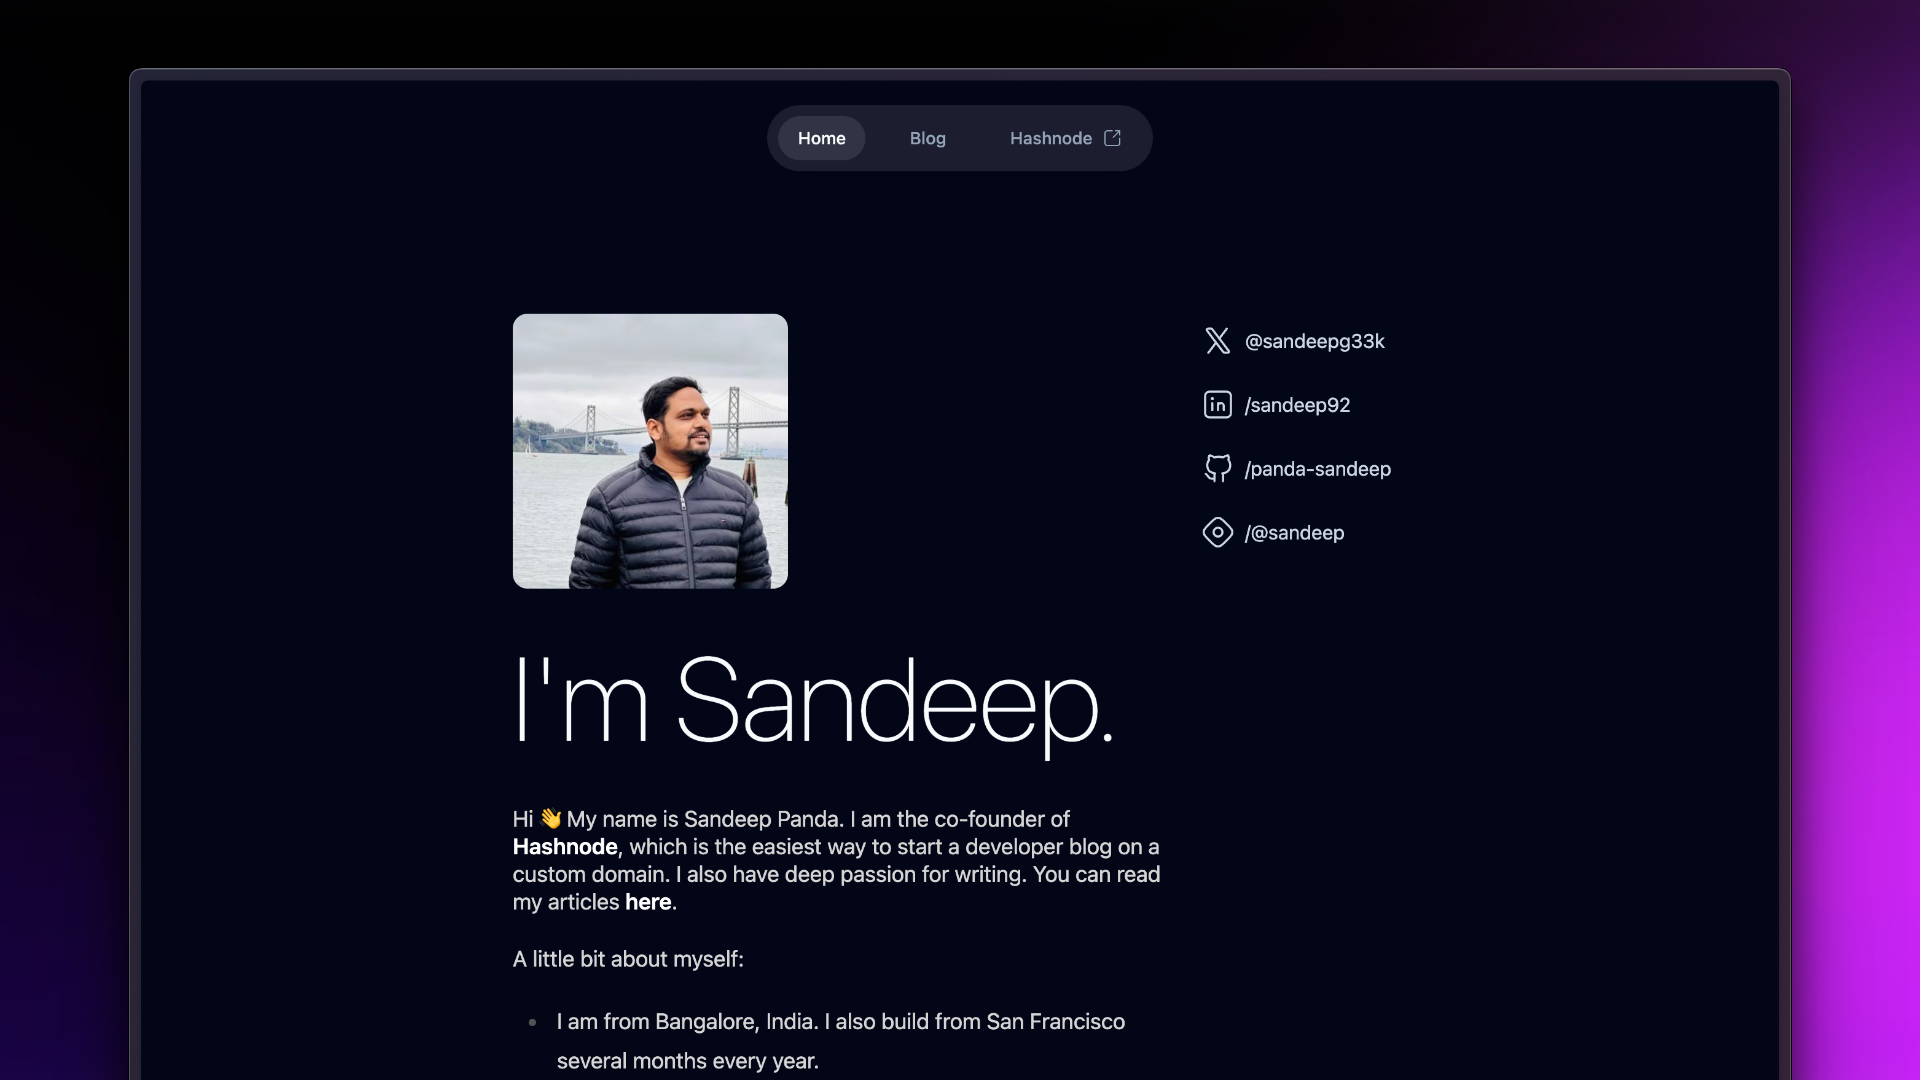This screenshot has width=1920, height=1080.
Task: Click the profile photo of Sandeep
Action: [x=650, y=451]
